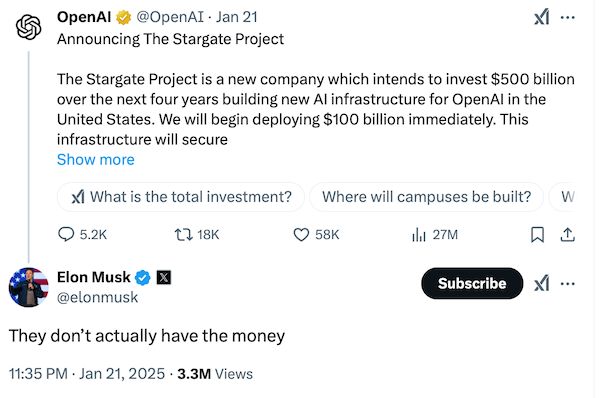
Task: Reply to OpenAI post with 5.2K comments
Action: pyautogui.click(x=82, y=234)
